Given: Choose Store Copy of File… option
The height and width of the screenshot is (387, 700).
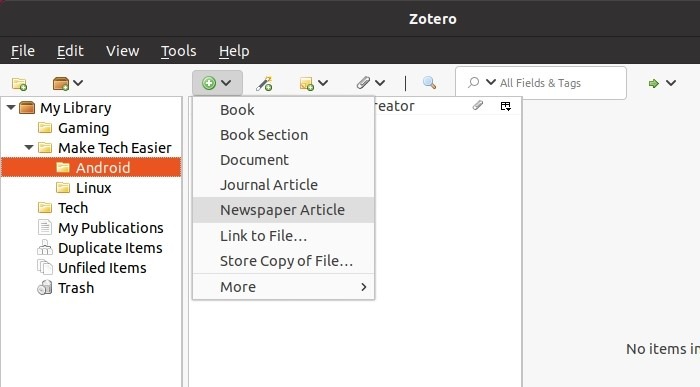Looking at the screenshot, I should 283,261.
